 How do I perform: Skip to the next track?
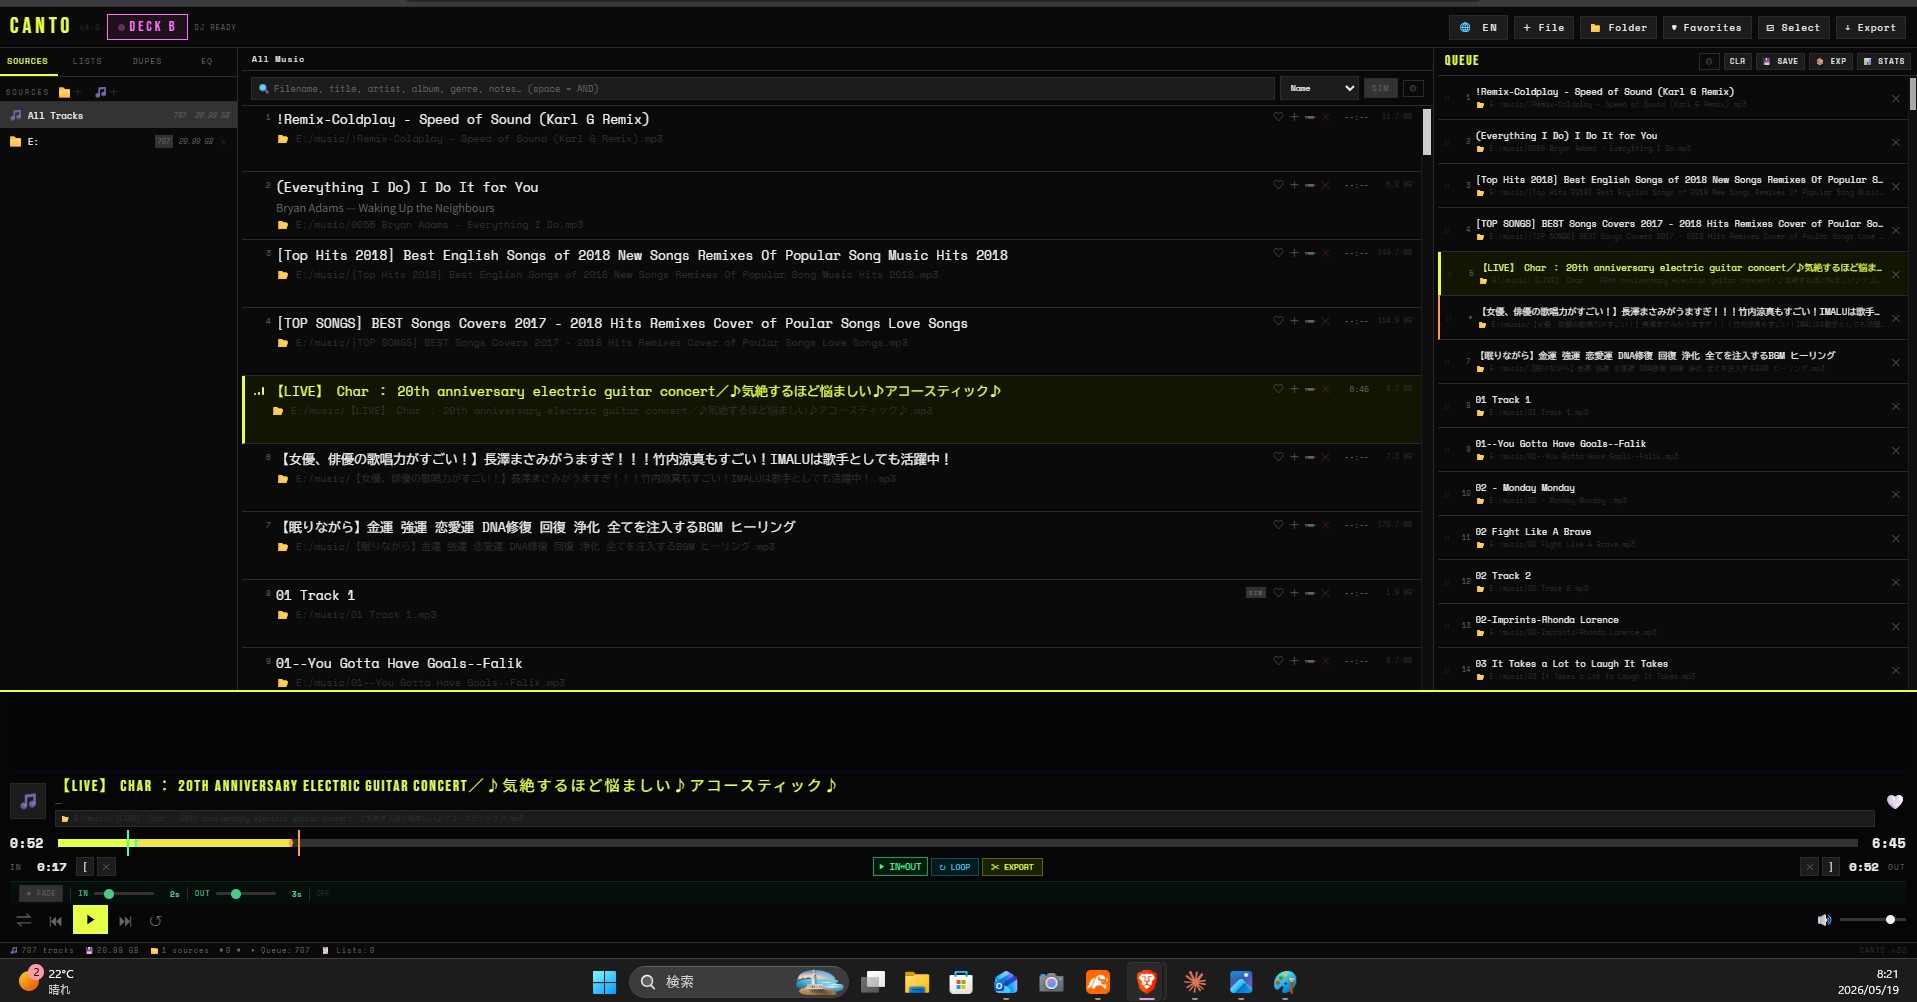[125, 921]
